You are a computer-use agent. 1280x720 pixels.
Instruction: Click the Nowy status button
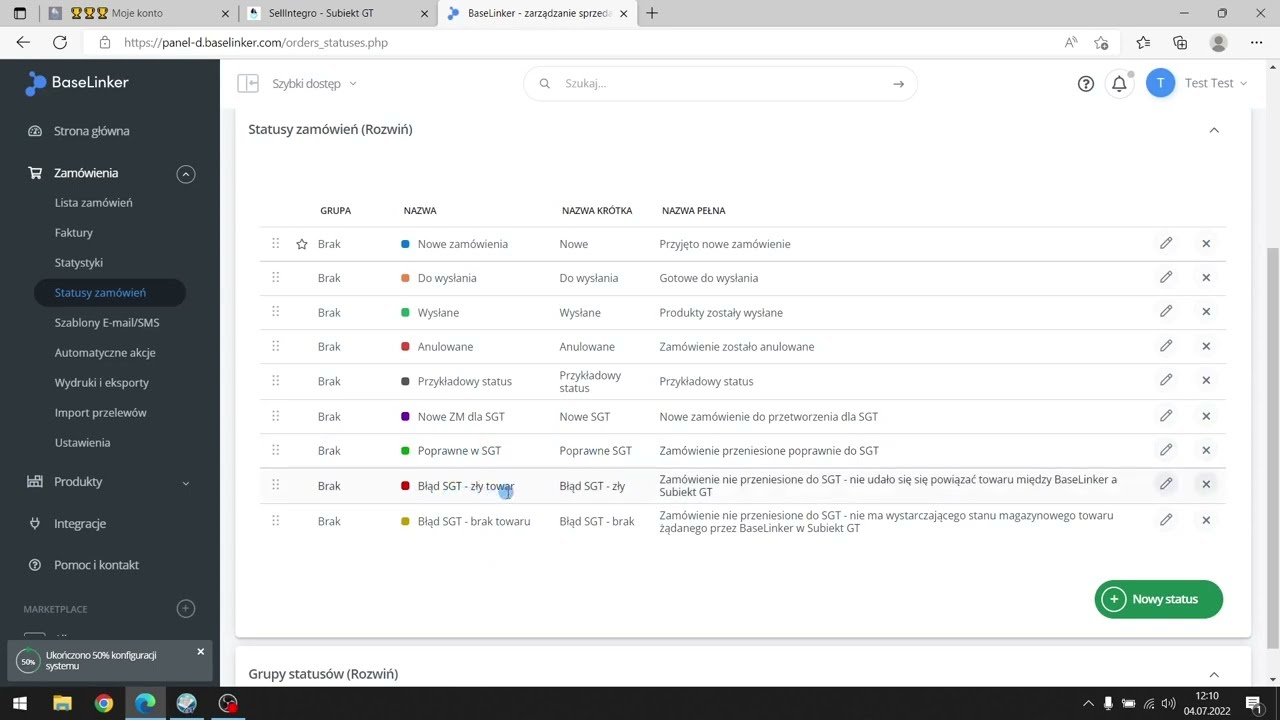click(x=1159, y=599)
